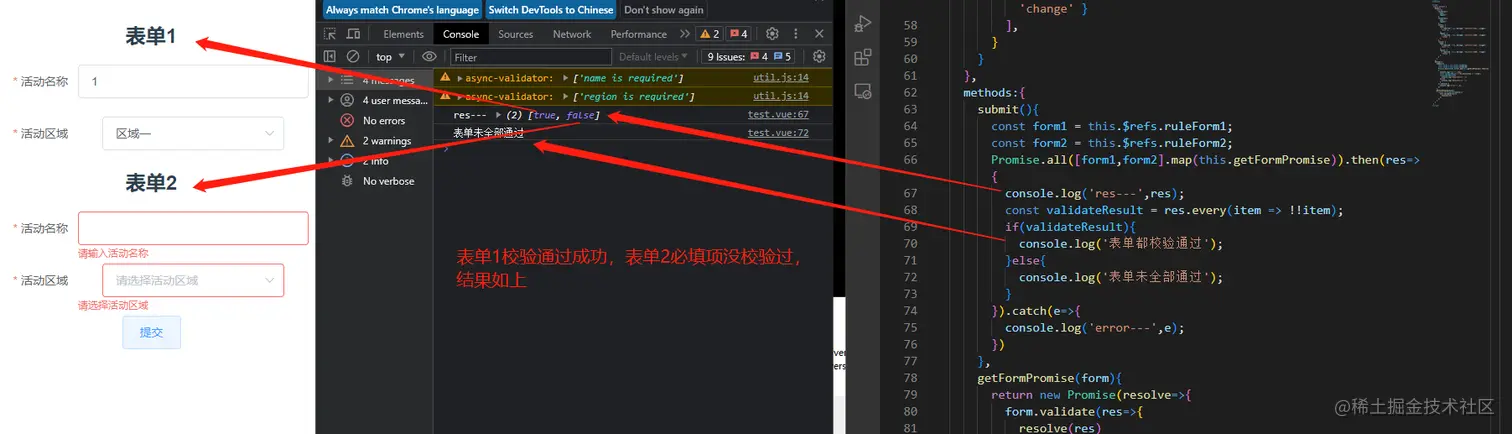Open the 'Default levels' dropdown
This screenshot has height=434, width=1512.
(x=654, y=57)
